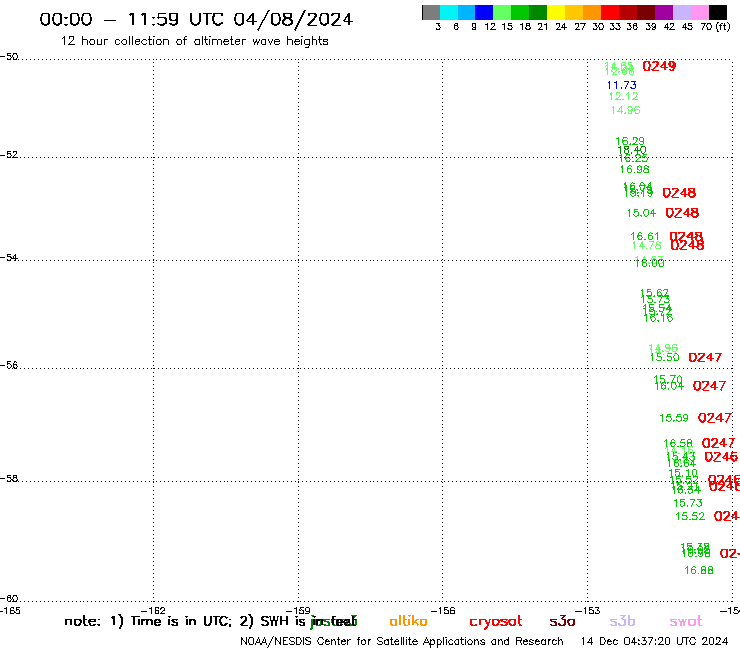
Task: Click the 0247 time beside 16.58
Action: (718, 443)
